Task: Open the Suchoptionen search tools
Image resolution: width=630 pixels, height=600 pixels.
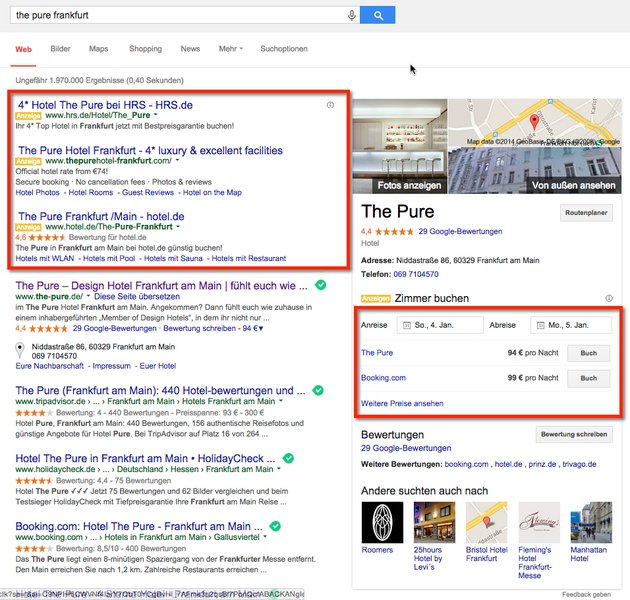Action: point(284,48)
